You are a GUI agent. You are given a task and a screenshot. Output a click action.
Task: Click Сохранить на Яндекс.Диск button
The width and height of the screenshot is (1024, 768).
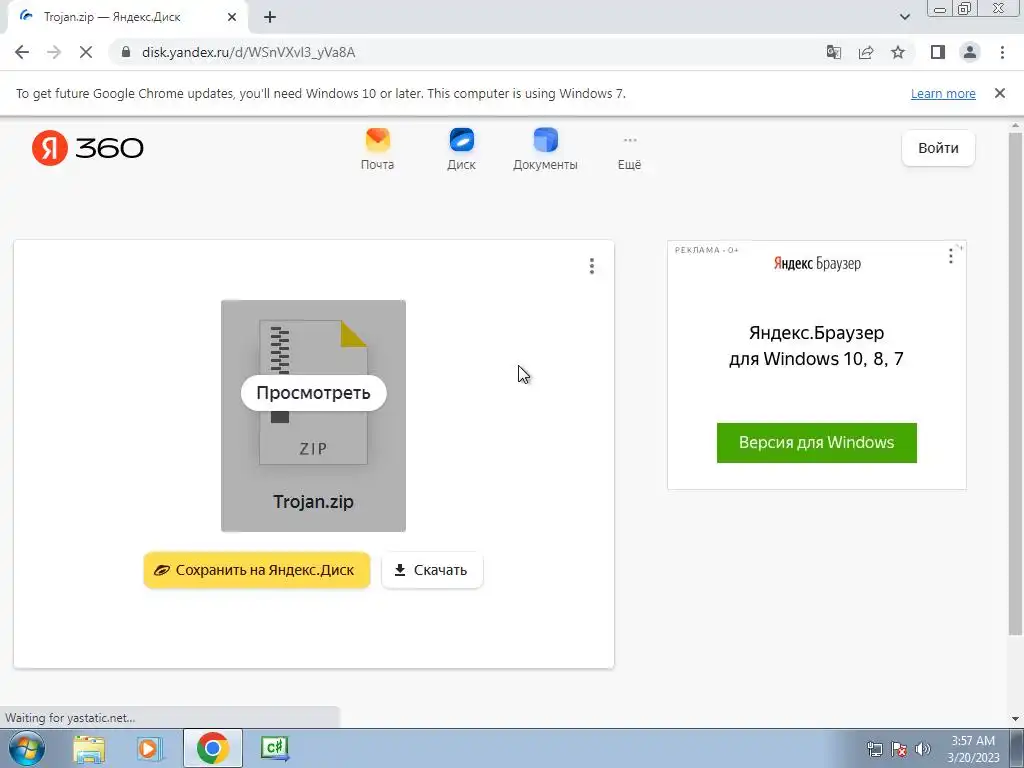coord(257,570)
